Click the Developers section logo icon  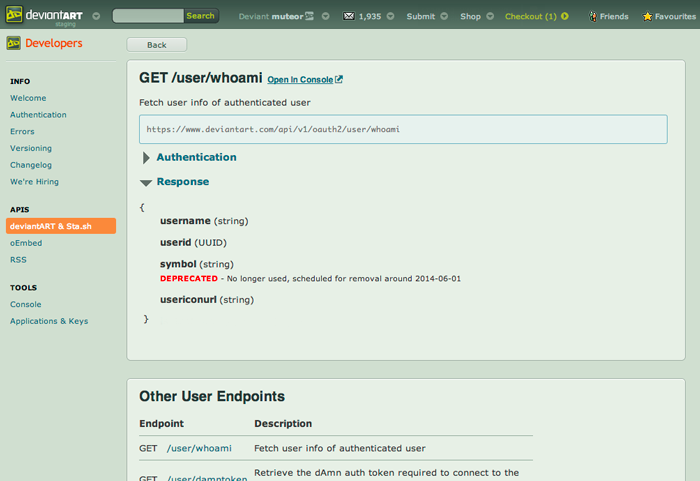pos(13,43)
